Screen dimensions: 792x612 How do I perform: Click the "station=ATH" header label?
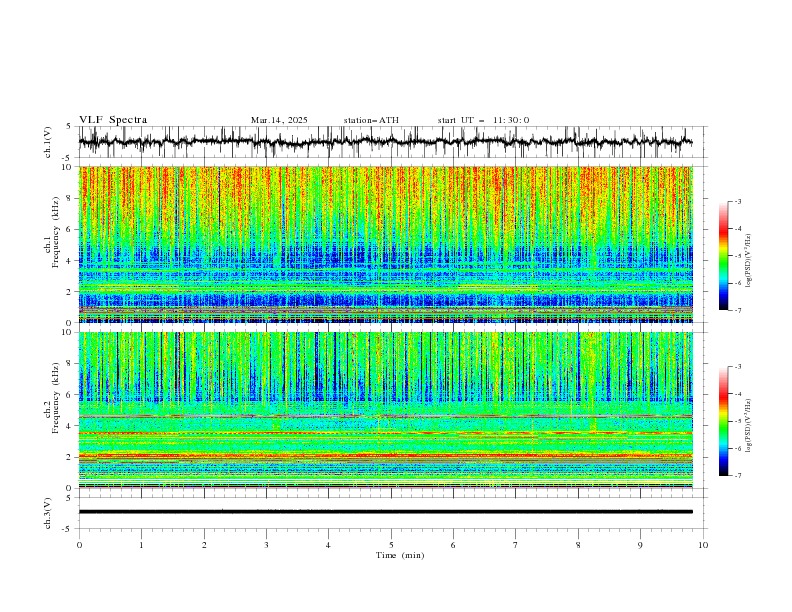[371, 120]
